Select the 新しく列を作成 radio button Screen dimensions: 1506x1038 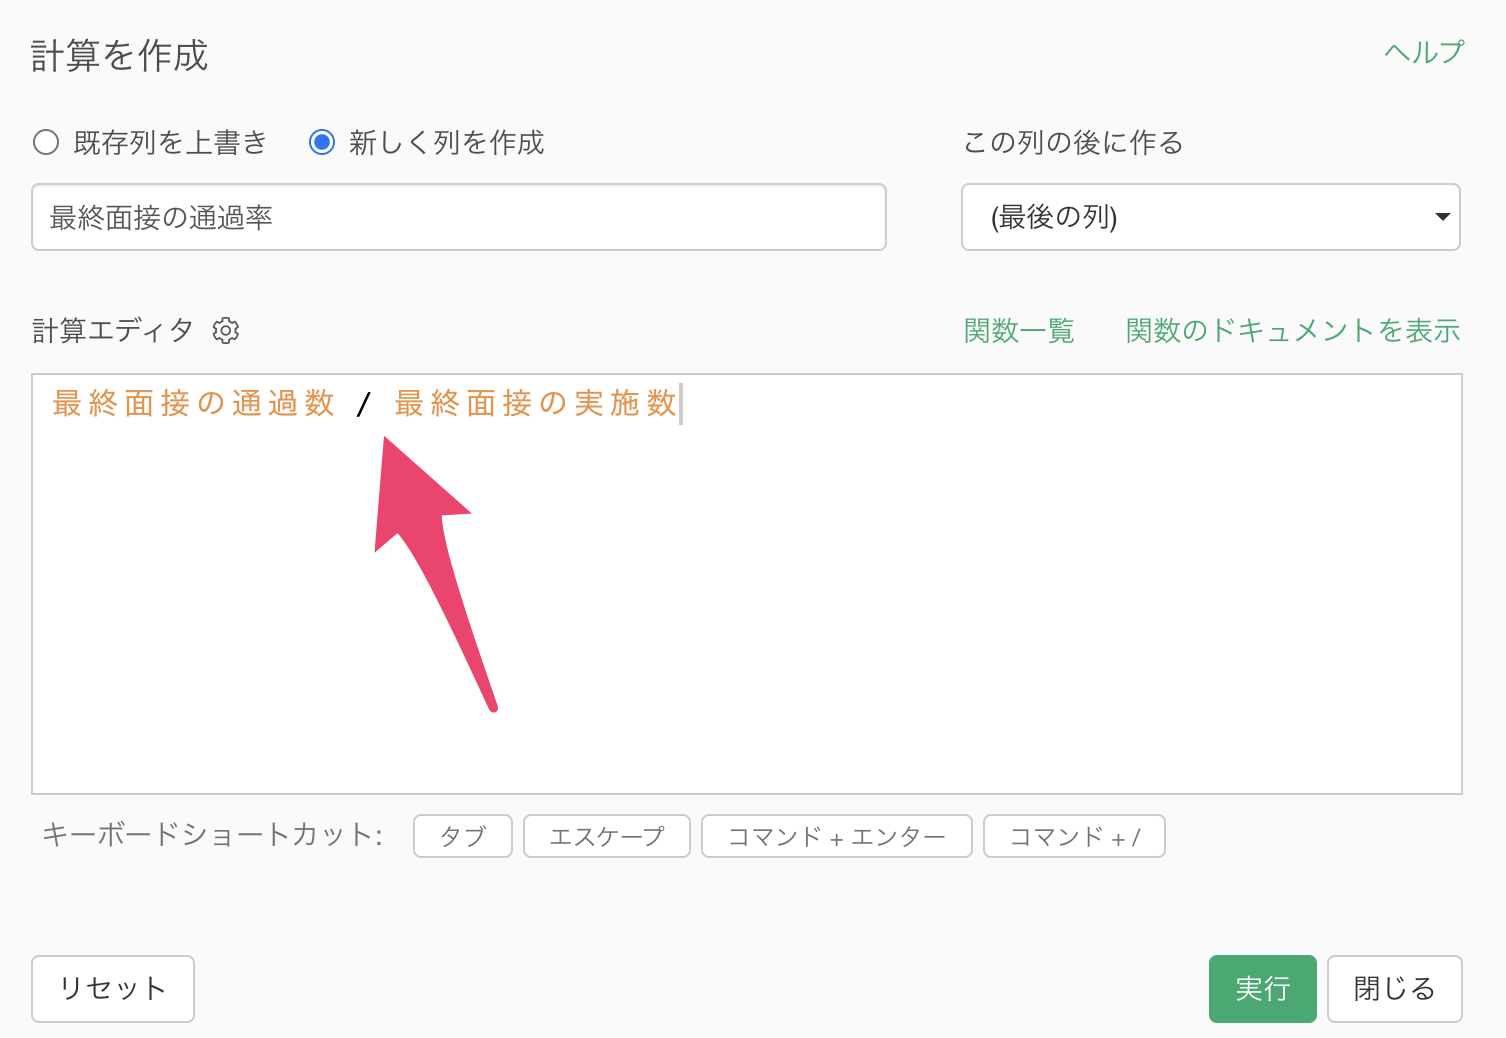(322, 142)
